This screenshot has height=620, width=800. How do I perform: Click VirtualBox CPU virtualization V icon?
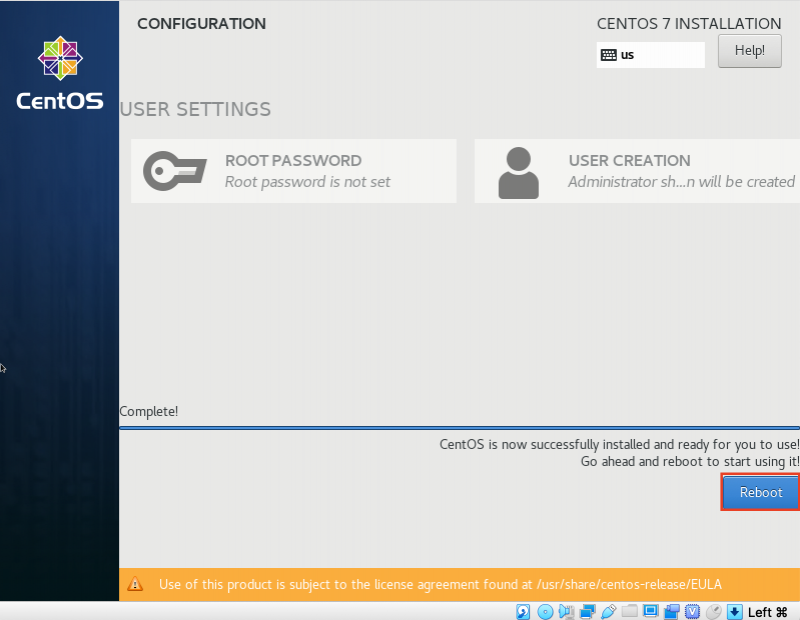pyautogui.click(x=692, y=611)
